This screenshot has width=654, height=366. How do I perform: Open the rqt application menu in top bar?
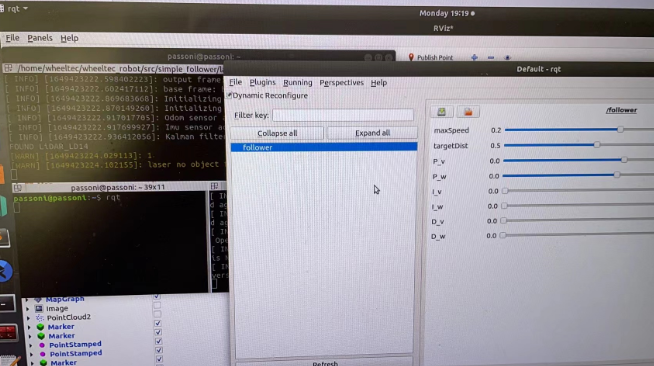tap(15, 8)
